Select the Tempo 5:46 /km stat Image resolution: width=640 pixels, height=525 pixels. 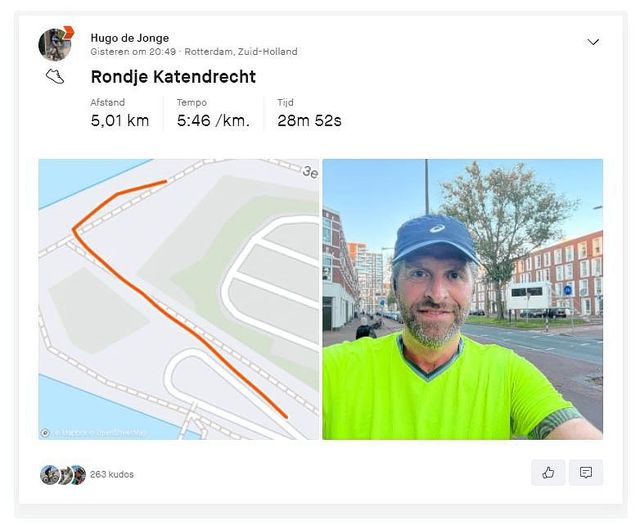[213, 113]
